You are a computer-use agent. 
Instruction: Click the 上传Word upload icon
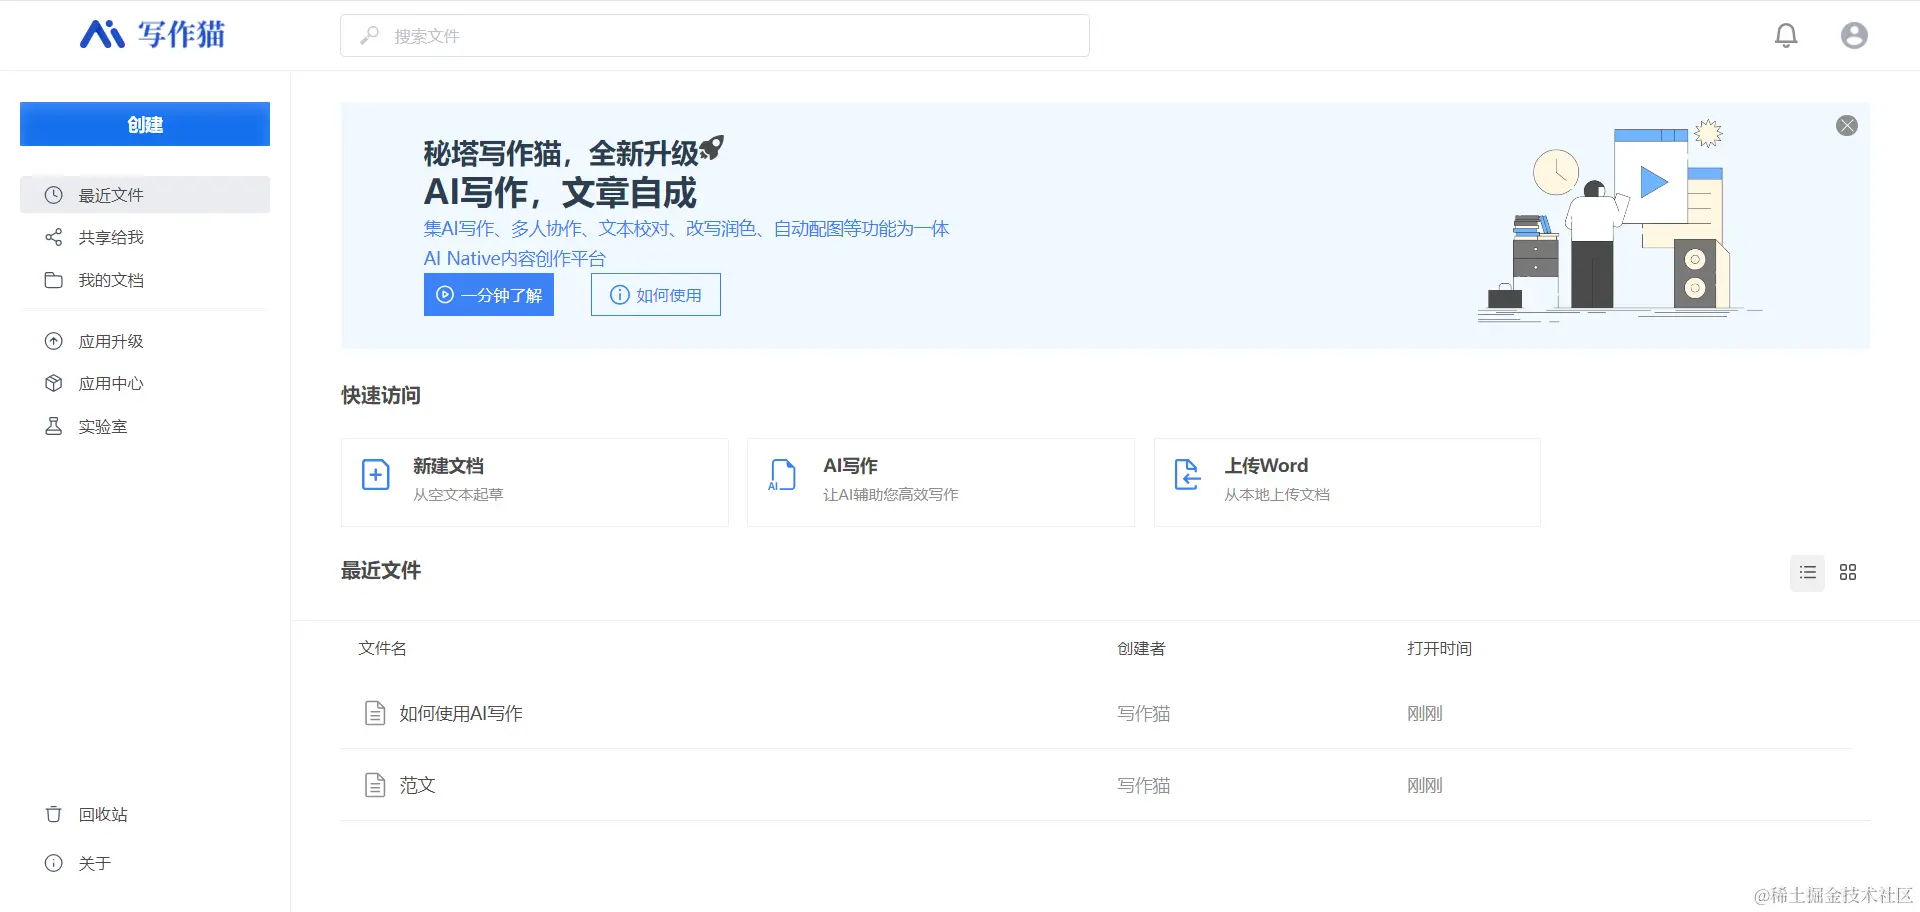pyautogui.click(x=1187, y=475)
